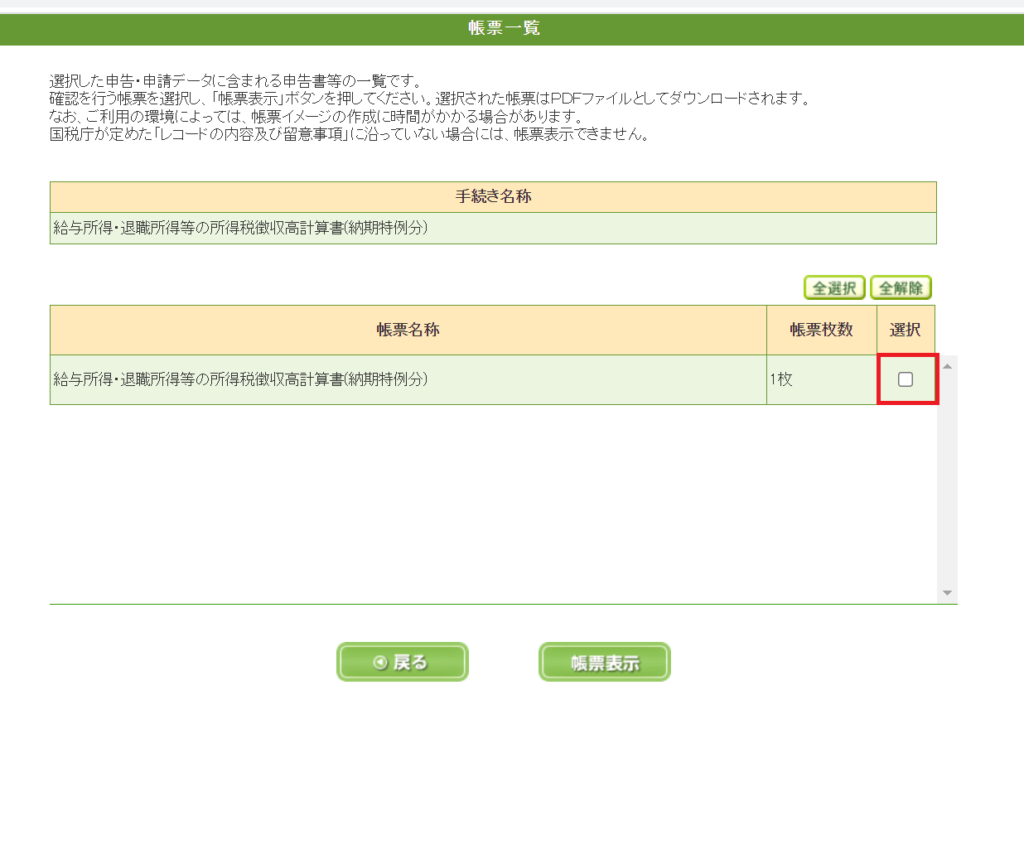1024x849 pixels.
Task: Click the 帳票表示 button
Action: 604,662
